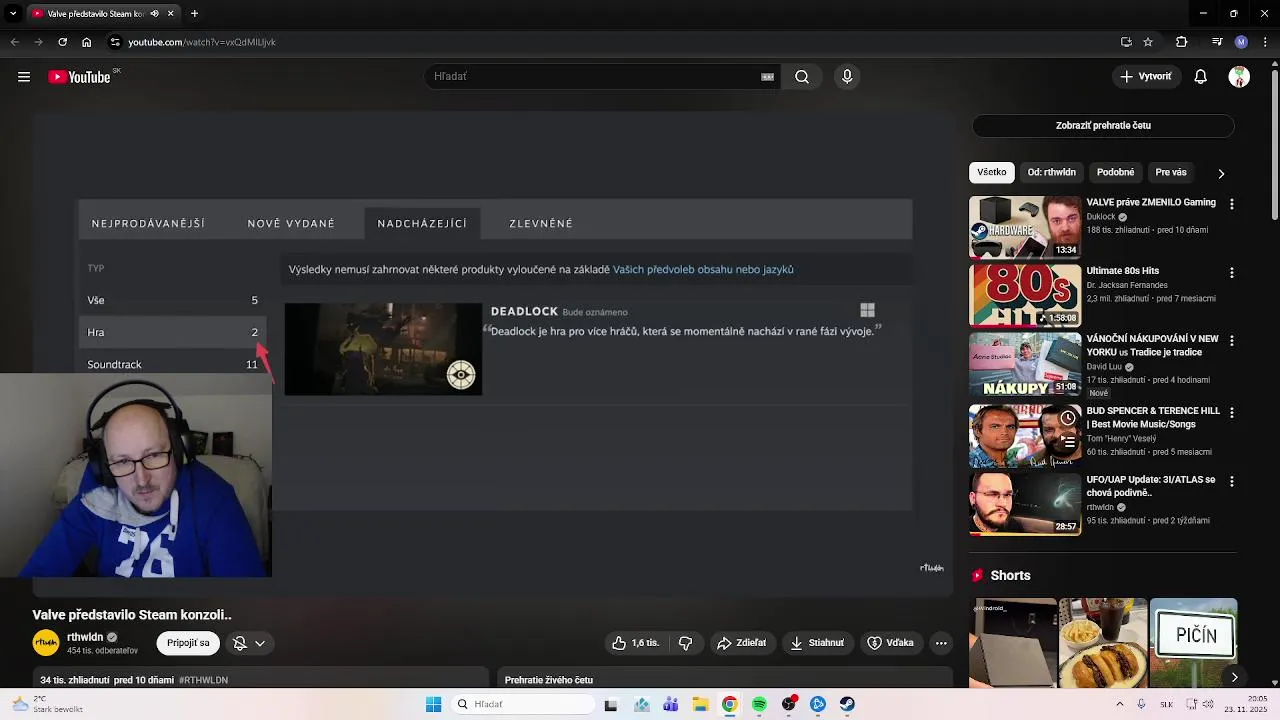Viewport: 1280px width, 720px height.
Task: Open UFO/UAP Update video thumbnail
Action: pos(1025,504)
